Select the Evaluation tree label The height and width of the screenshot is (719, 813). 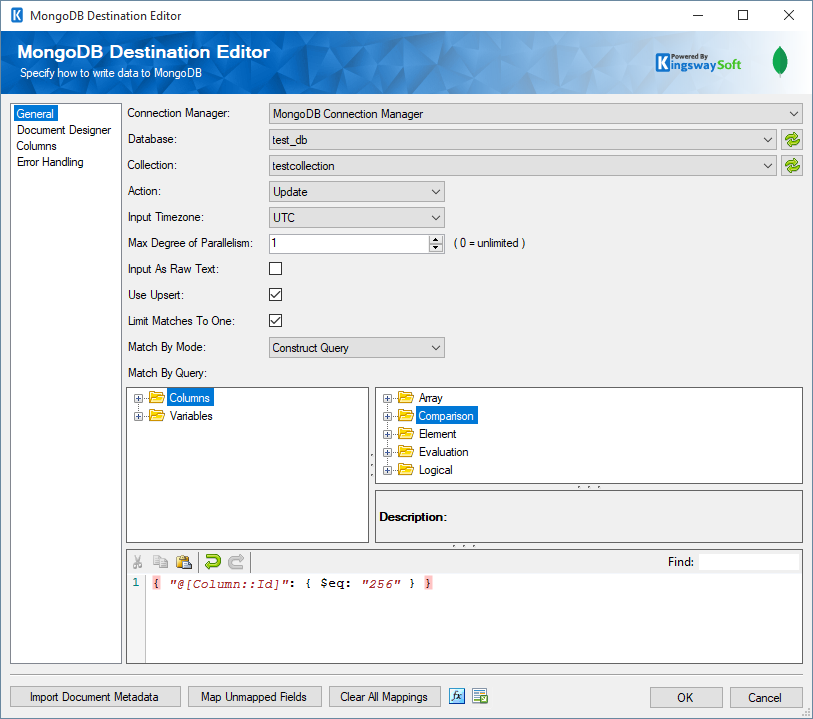pos(443,452)
